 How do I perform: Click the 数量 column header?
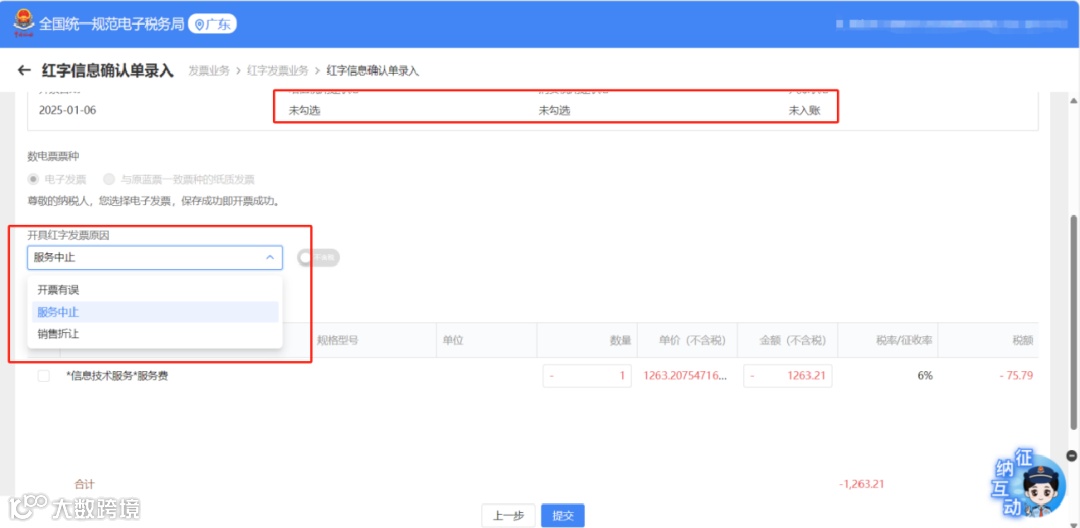click(621, 340)
